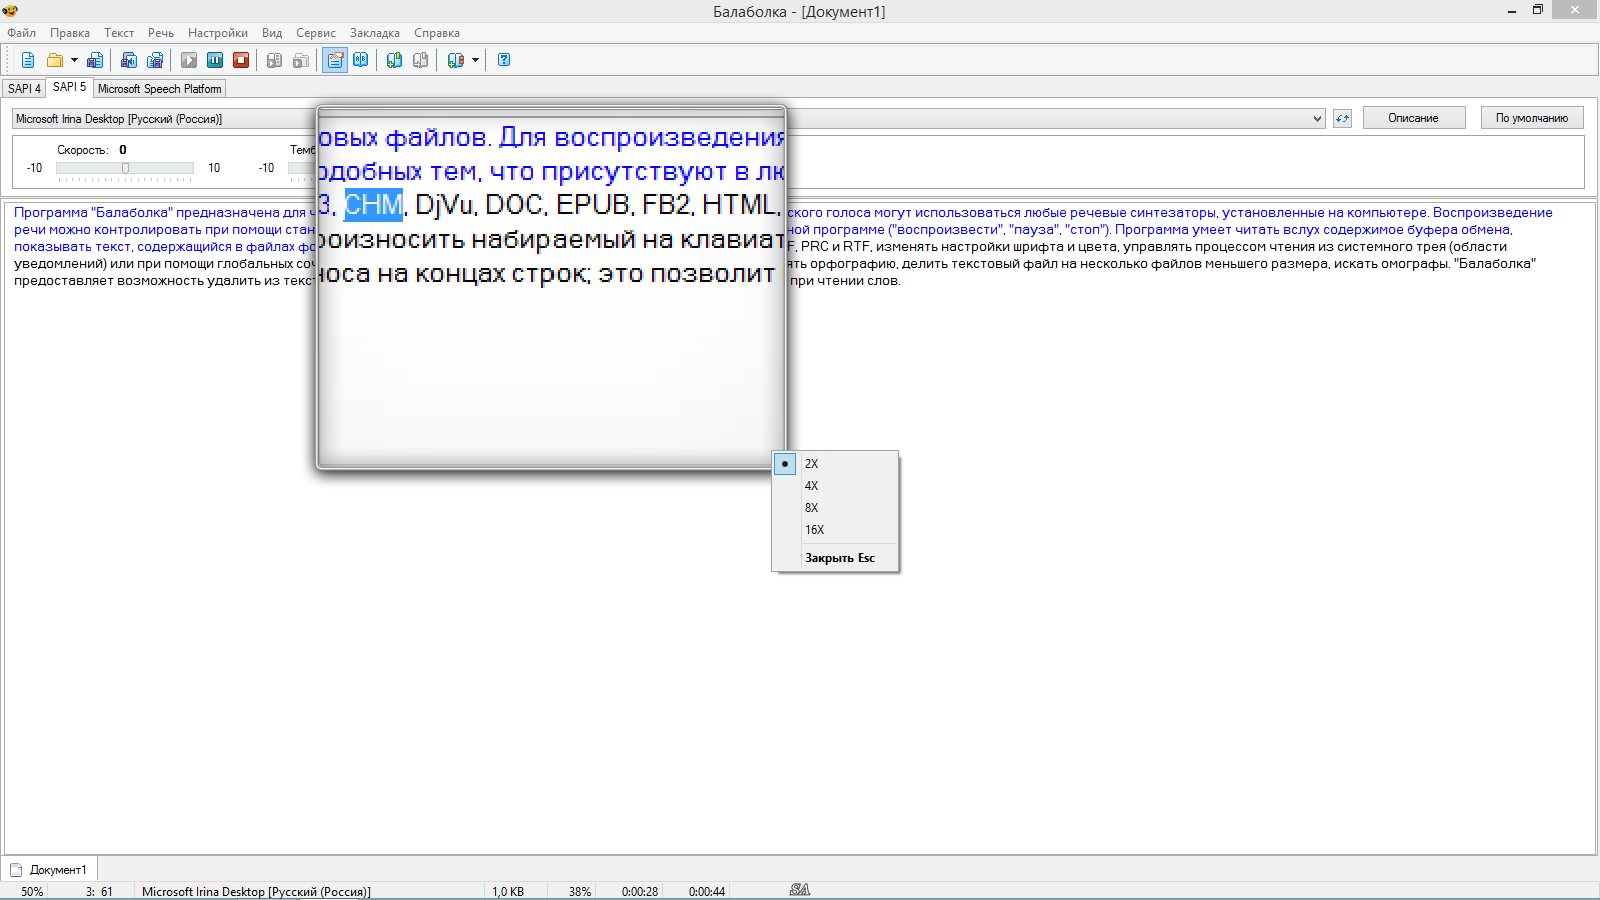Viewport: 1600px width, 900px height.
Task: Select the Документ1 document tab at bottom
Action: tap(57, 870)
